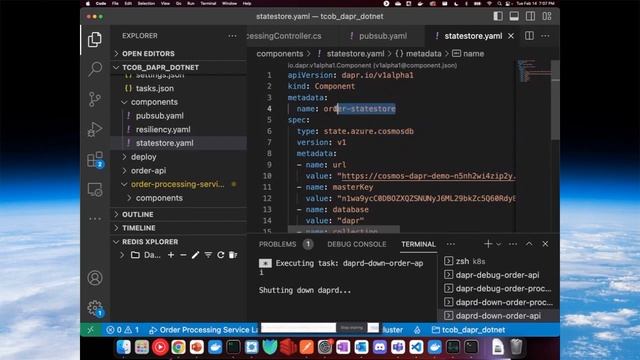Viewport: 640px width, 360px height.
Task: Select daprd-down-order-proc... terminal
Action: click(x=498, y=302)
